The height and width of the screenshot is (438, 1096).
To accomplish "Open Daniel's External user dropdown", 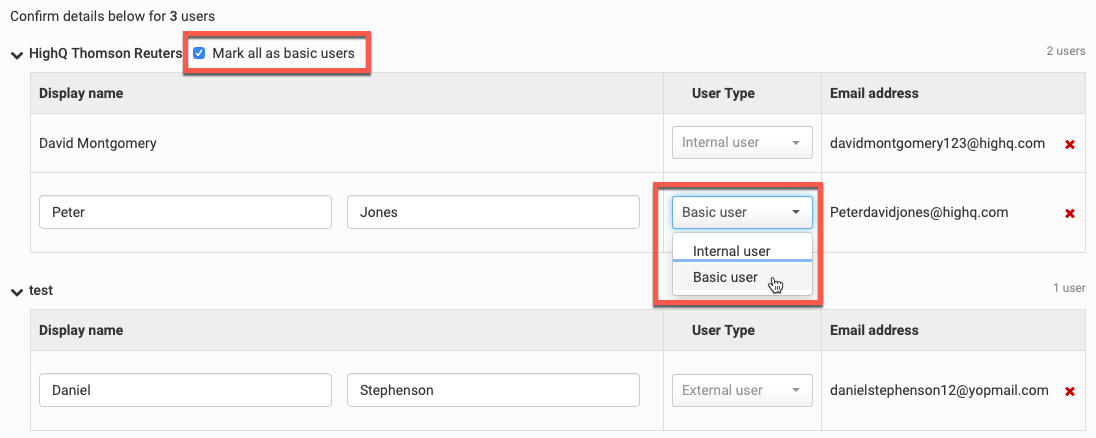I will point(742,390).
